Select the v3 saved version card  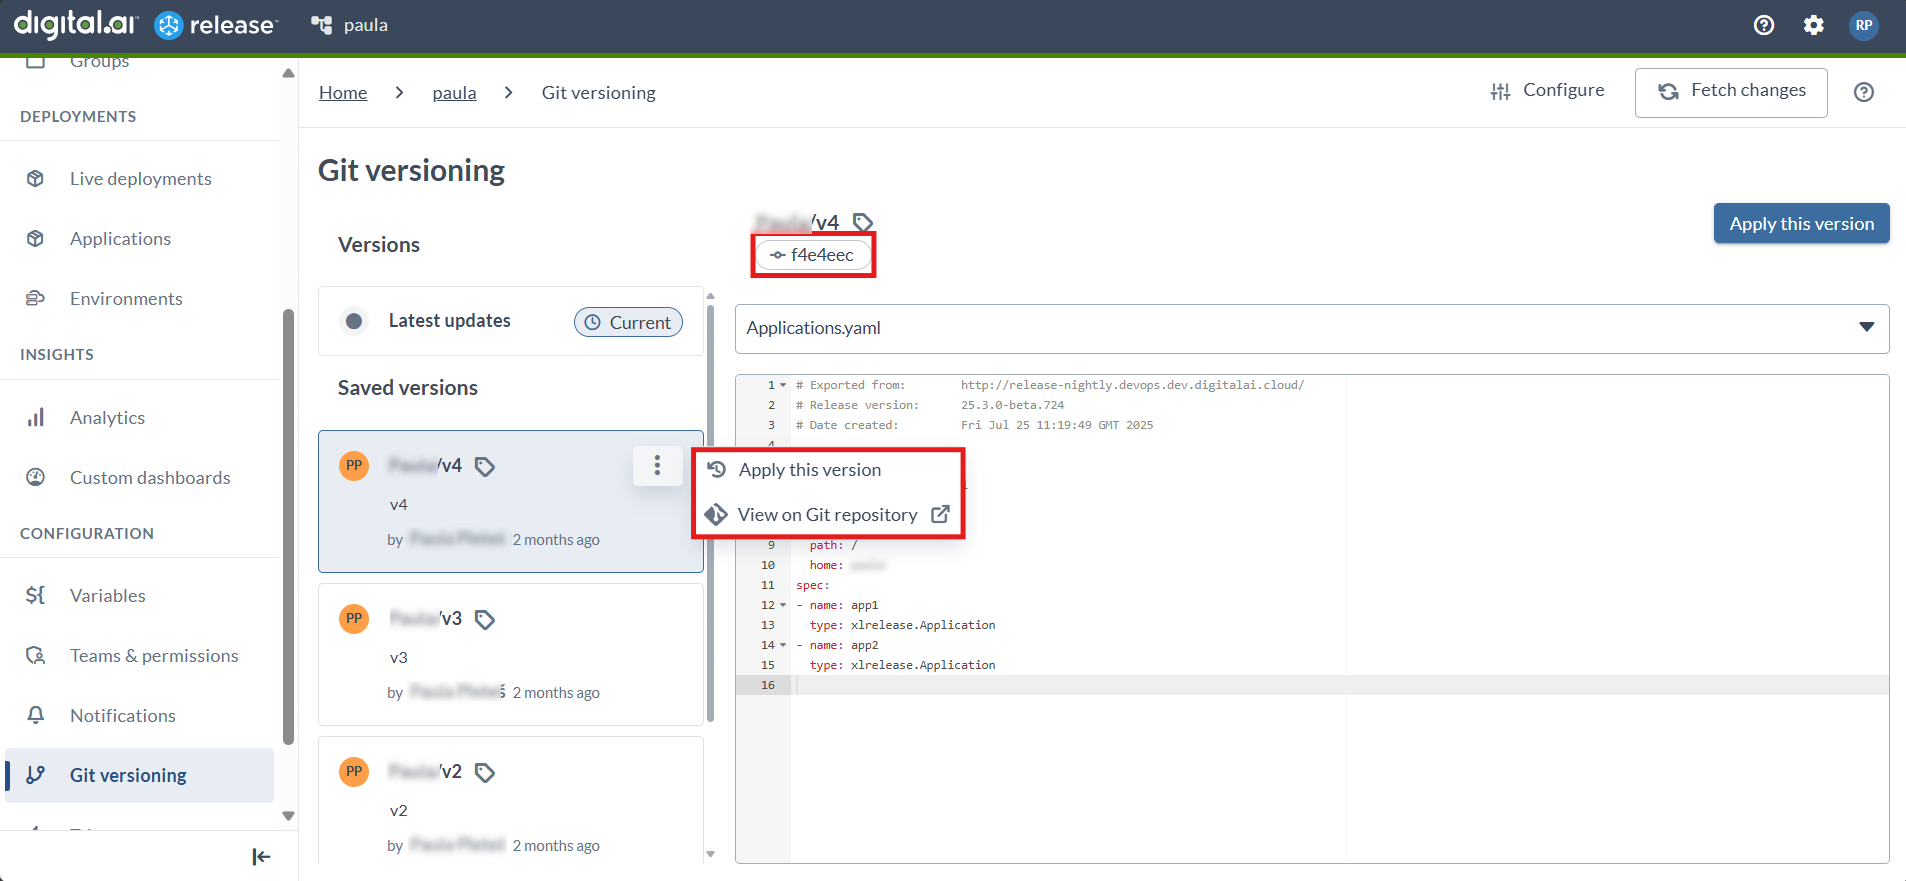511,655
